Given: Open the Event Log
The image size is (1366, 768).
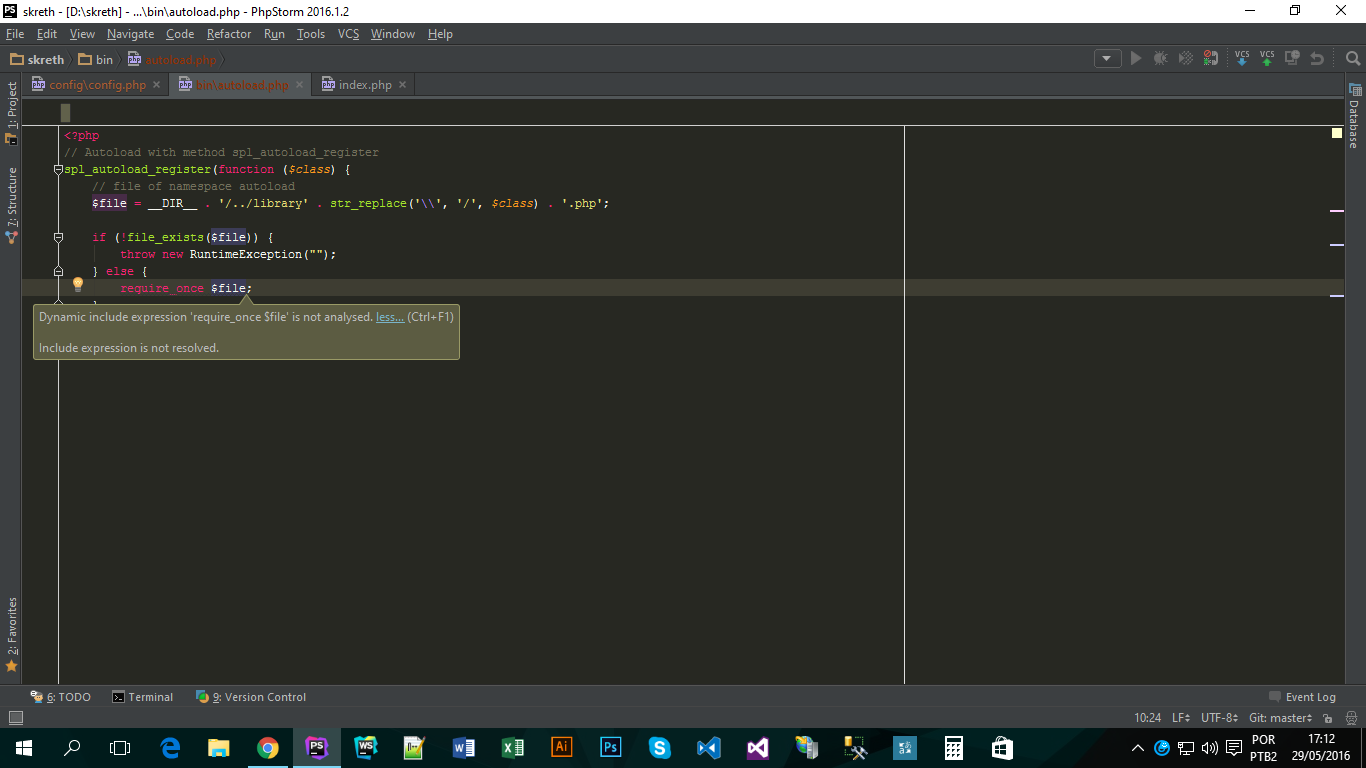Looking at the screenshot, I should (x=1302, y=697).
